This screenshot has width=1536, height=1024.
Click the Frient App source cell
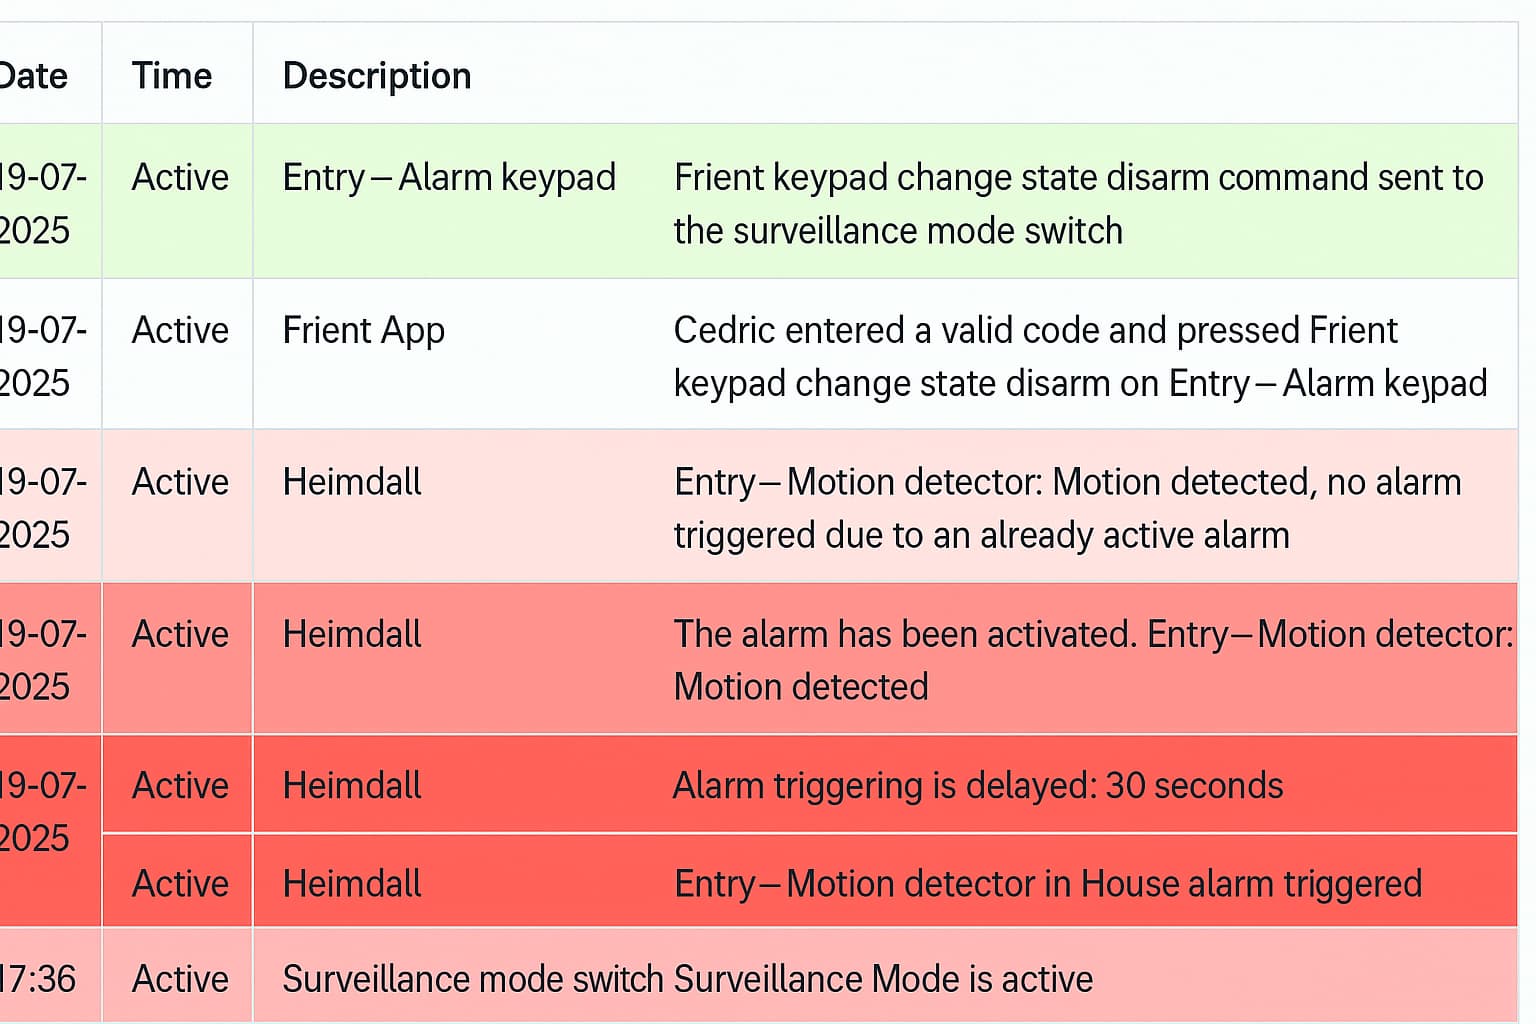pos(363,331)
